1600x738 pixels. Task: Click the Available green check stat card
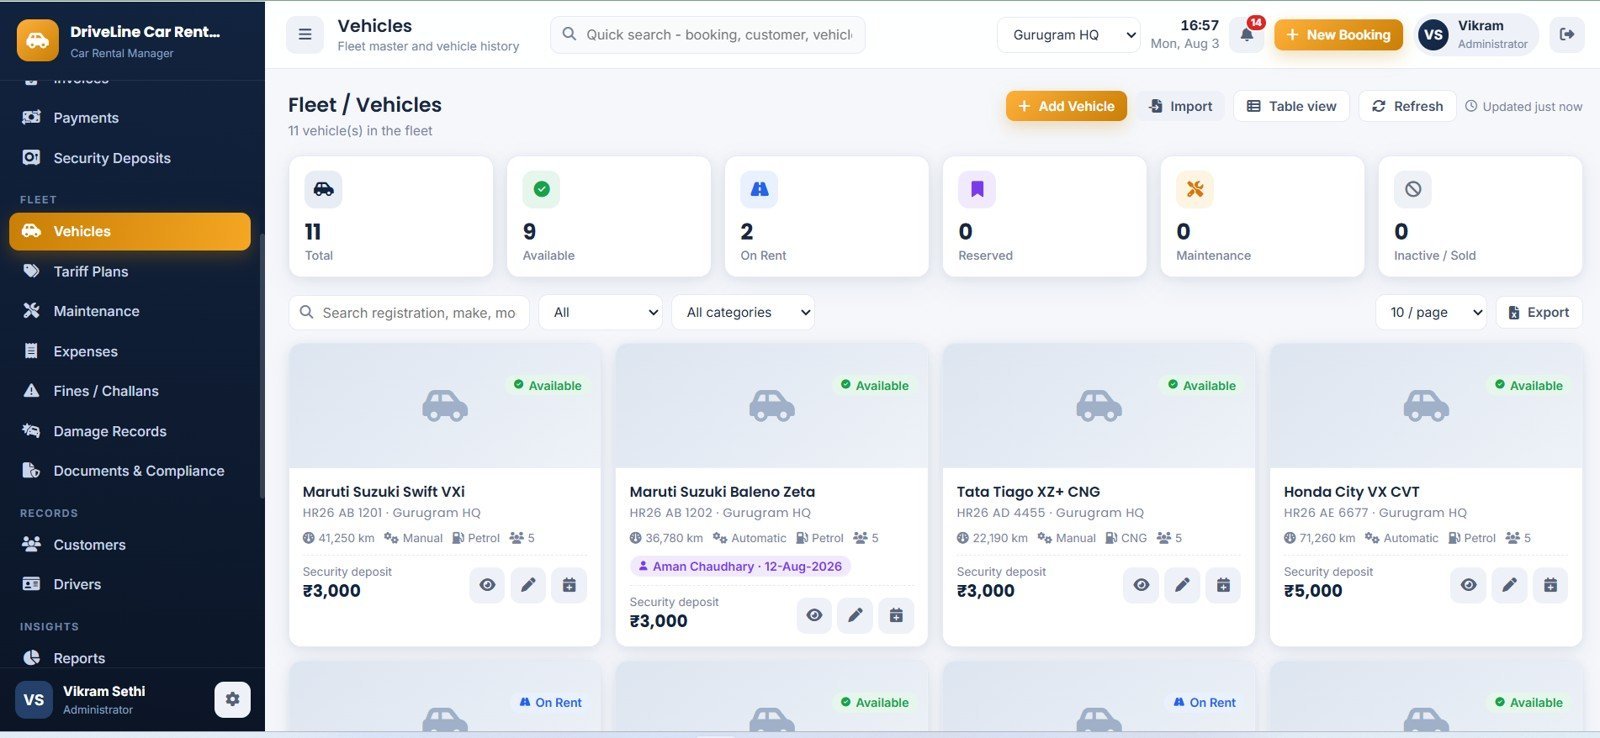(609, 216)
